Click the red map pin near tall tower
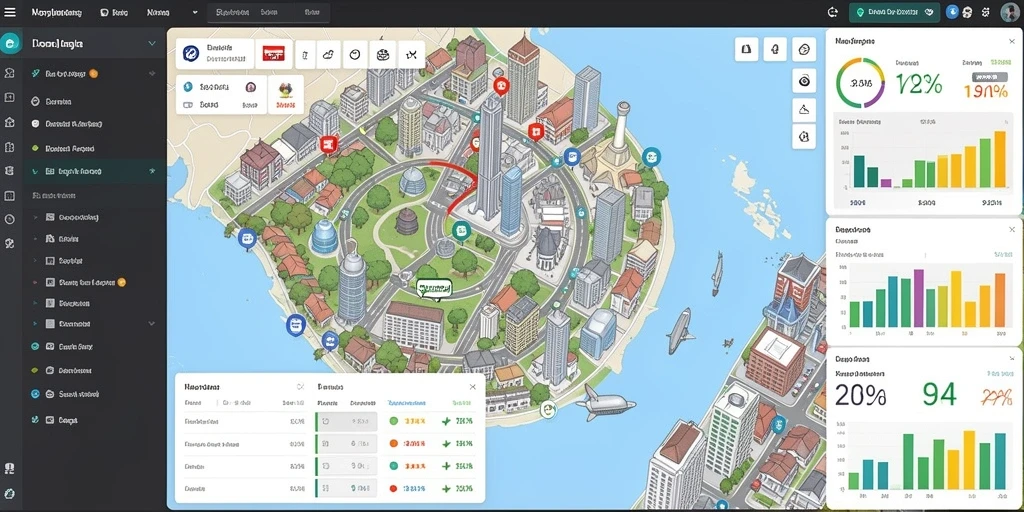 click(x=500, y=86)
